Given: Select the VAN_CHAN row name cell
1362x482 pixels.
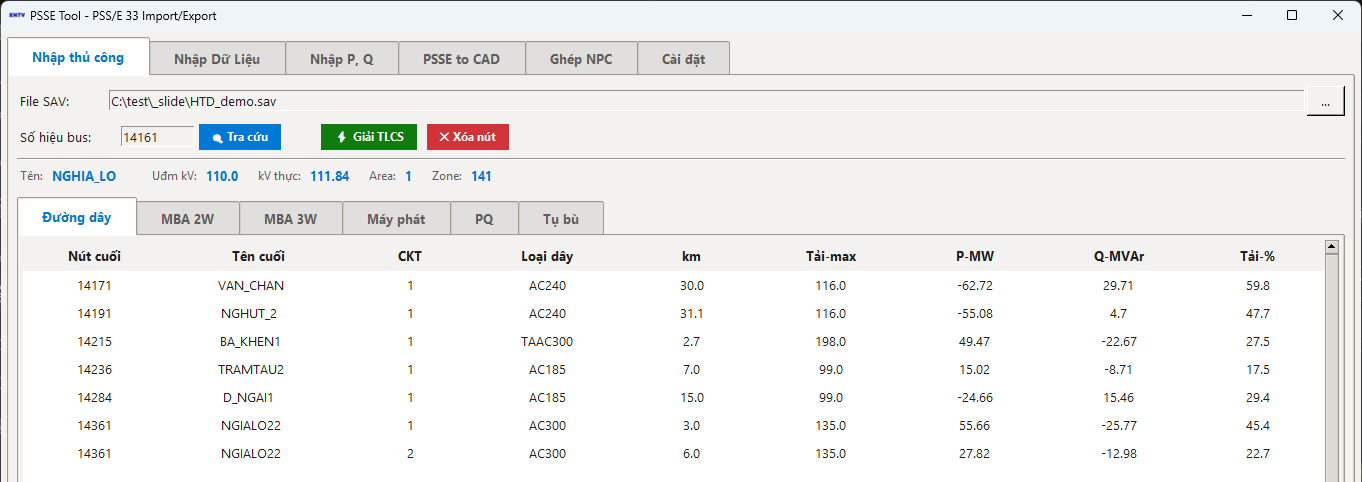Looking at the screenshot, I should tap(251, 285).
